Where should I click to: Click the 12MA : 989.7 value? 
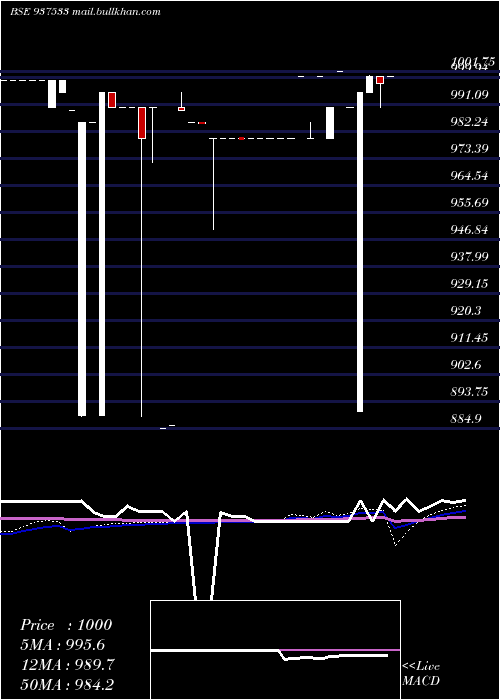click(68, 665)
